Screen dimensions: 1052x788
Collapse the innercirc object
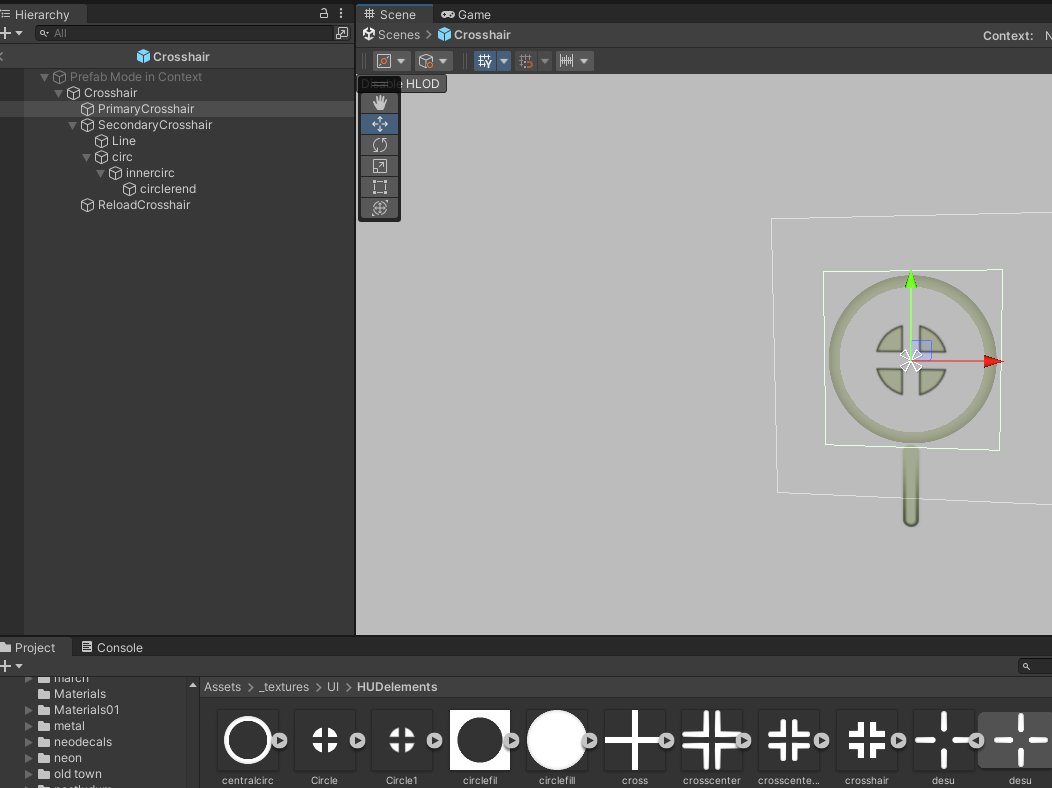[101, 174]
